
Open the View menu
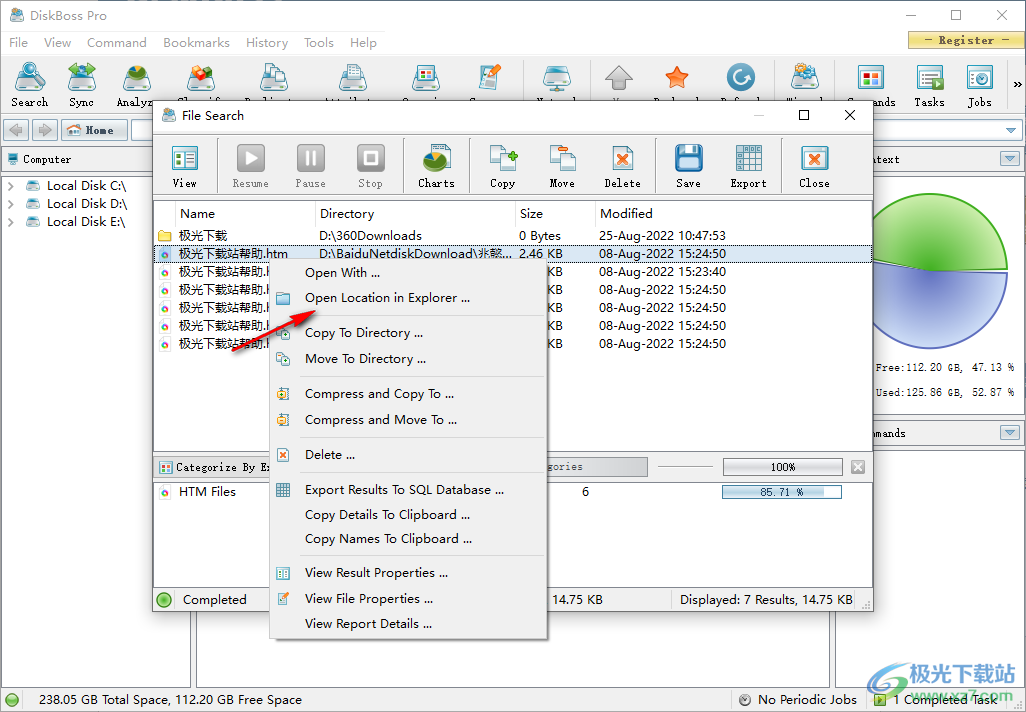(58, 43)
